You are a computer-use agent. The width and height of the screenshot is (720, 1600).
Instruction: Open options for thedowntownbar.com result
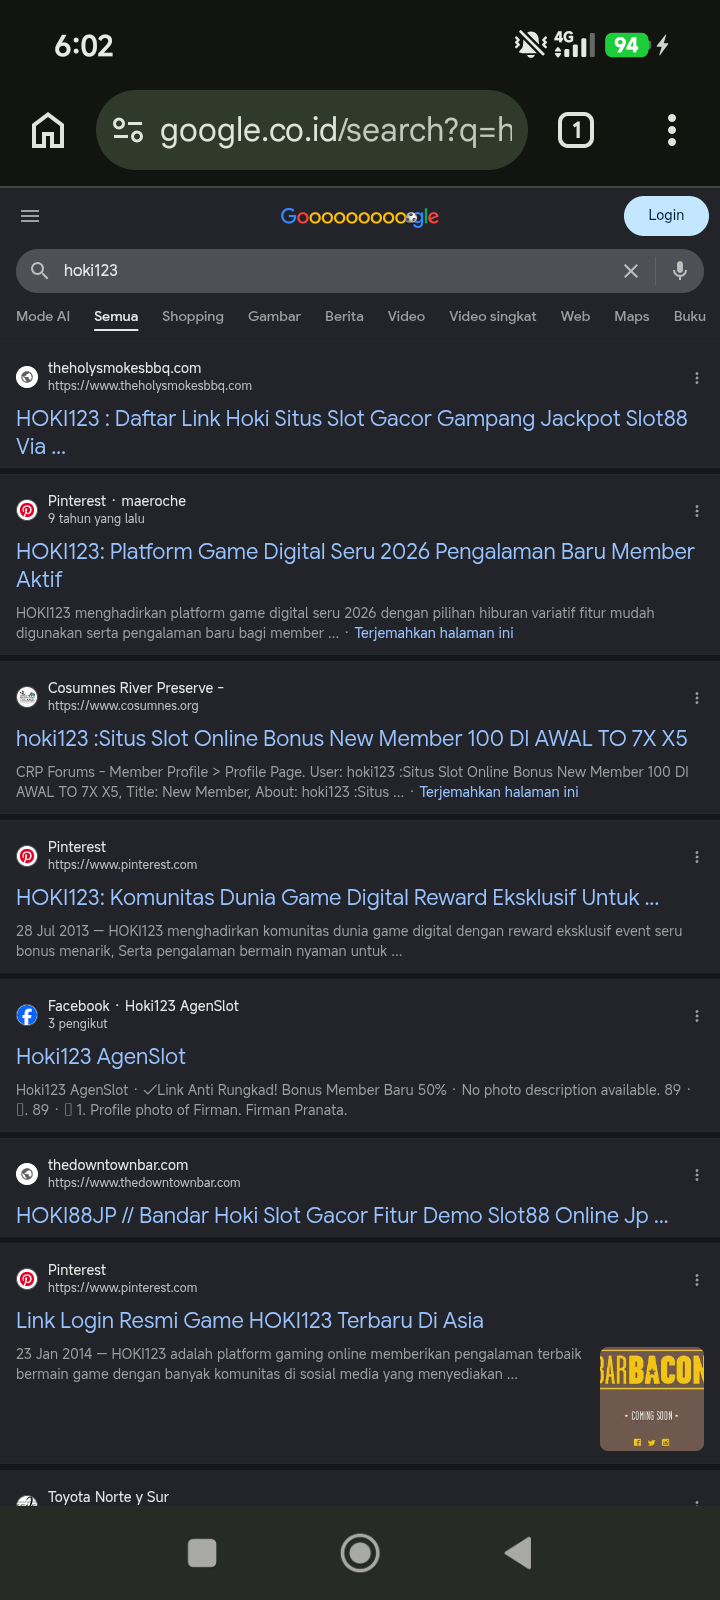697,1175
